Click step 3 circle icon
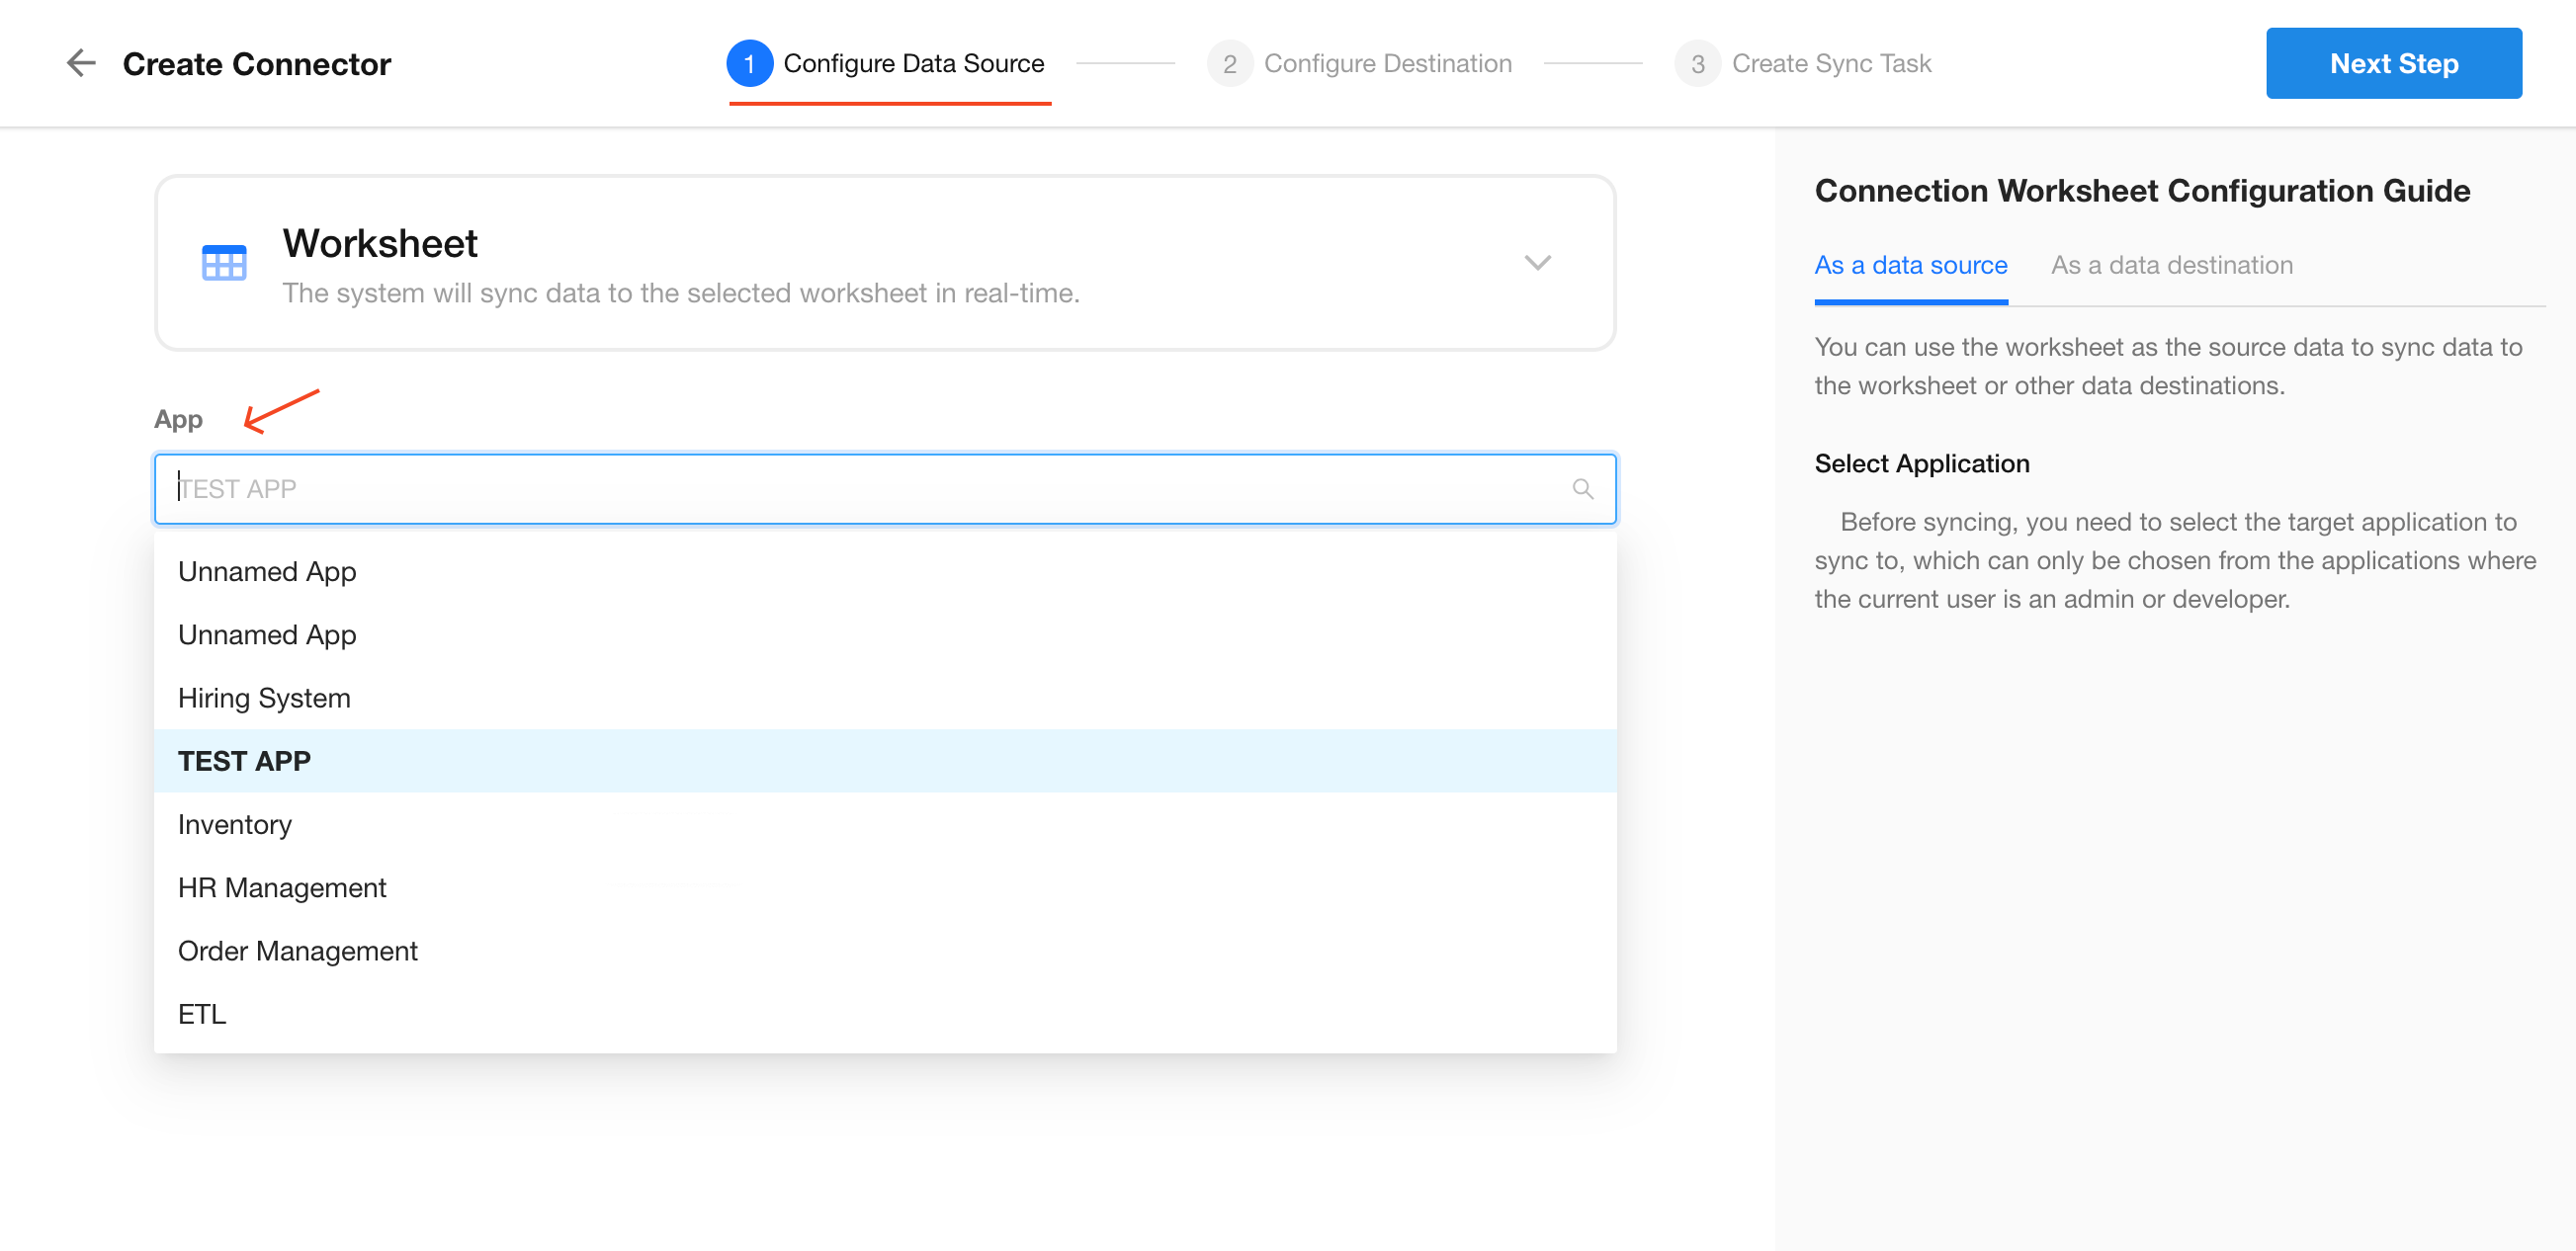The height and width of the screenshot is (1251, 2576). (x=1697, y=63)
